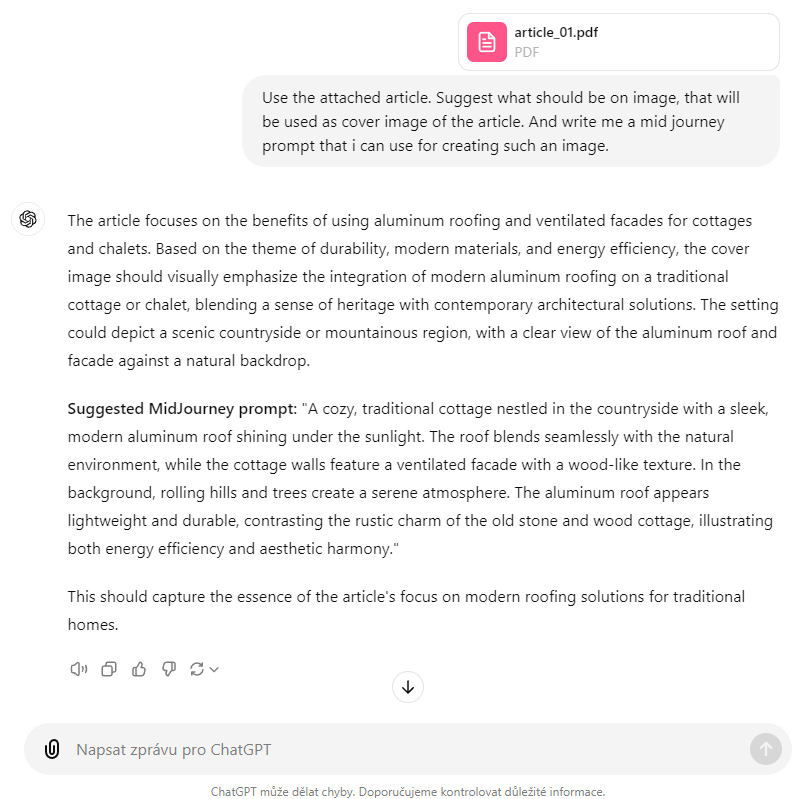
Task: Click the closing 'This should capture' paragraph
Action: click(406, 610)
